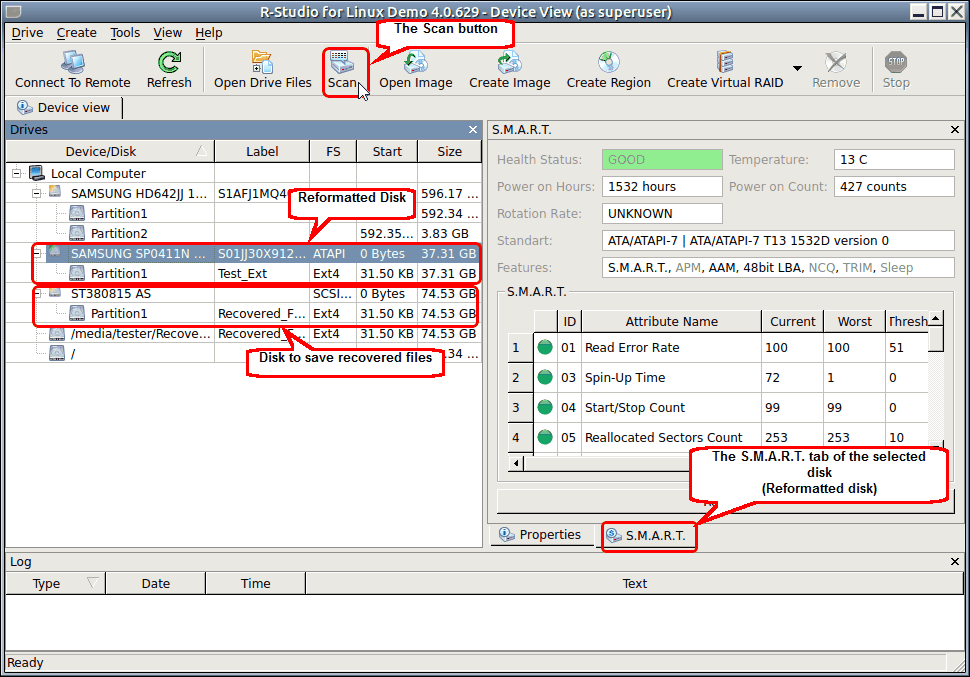Open the Tools menu
Viewport: 970px width, 677px height.
tap(125, 33)
